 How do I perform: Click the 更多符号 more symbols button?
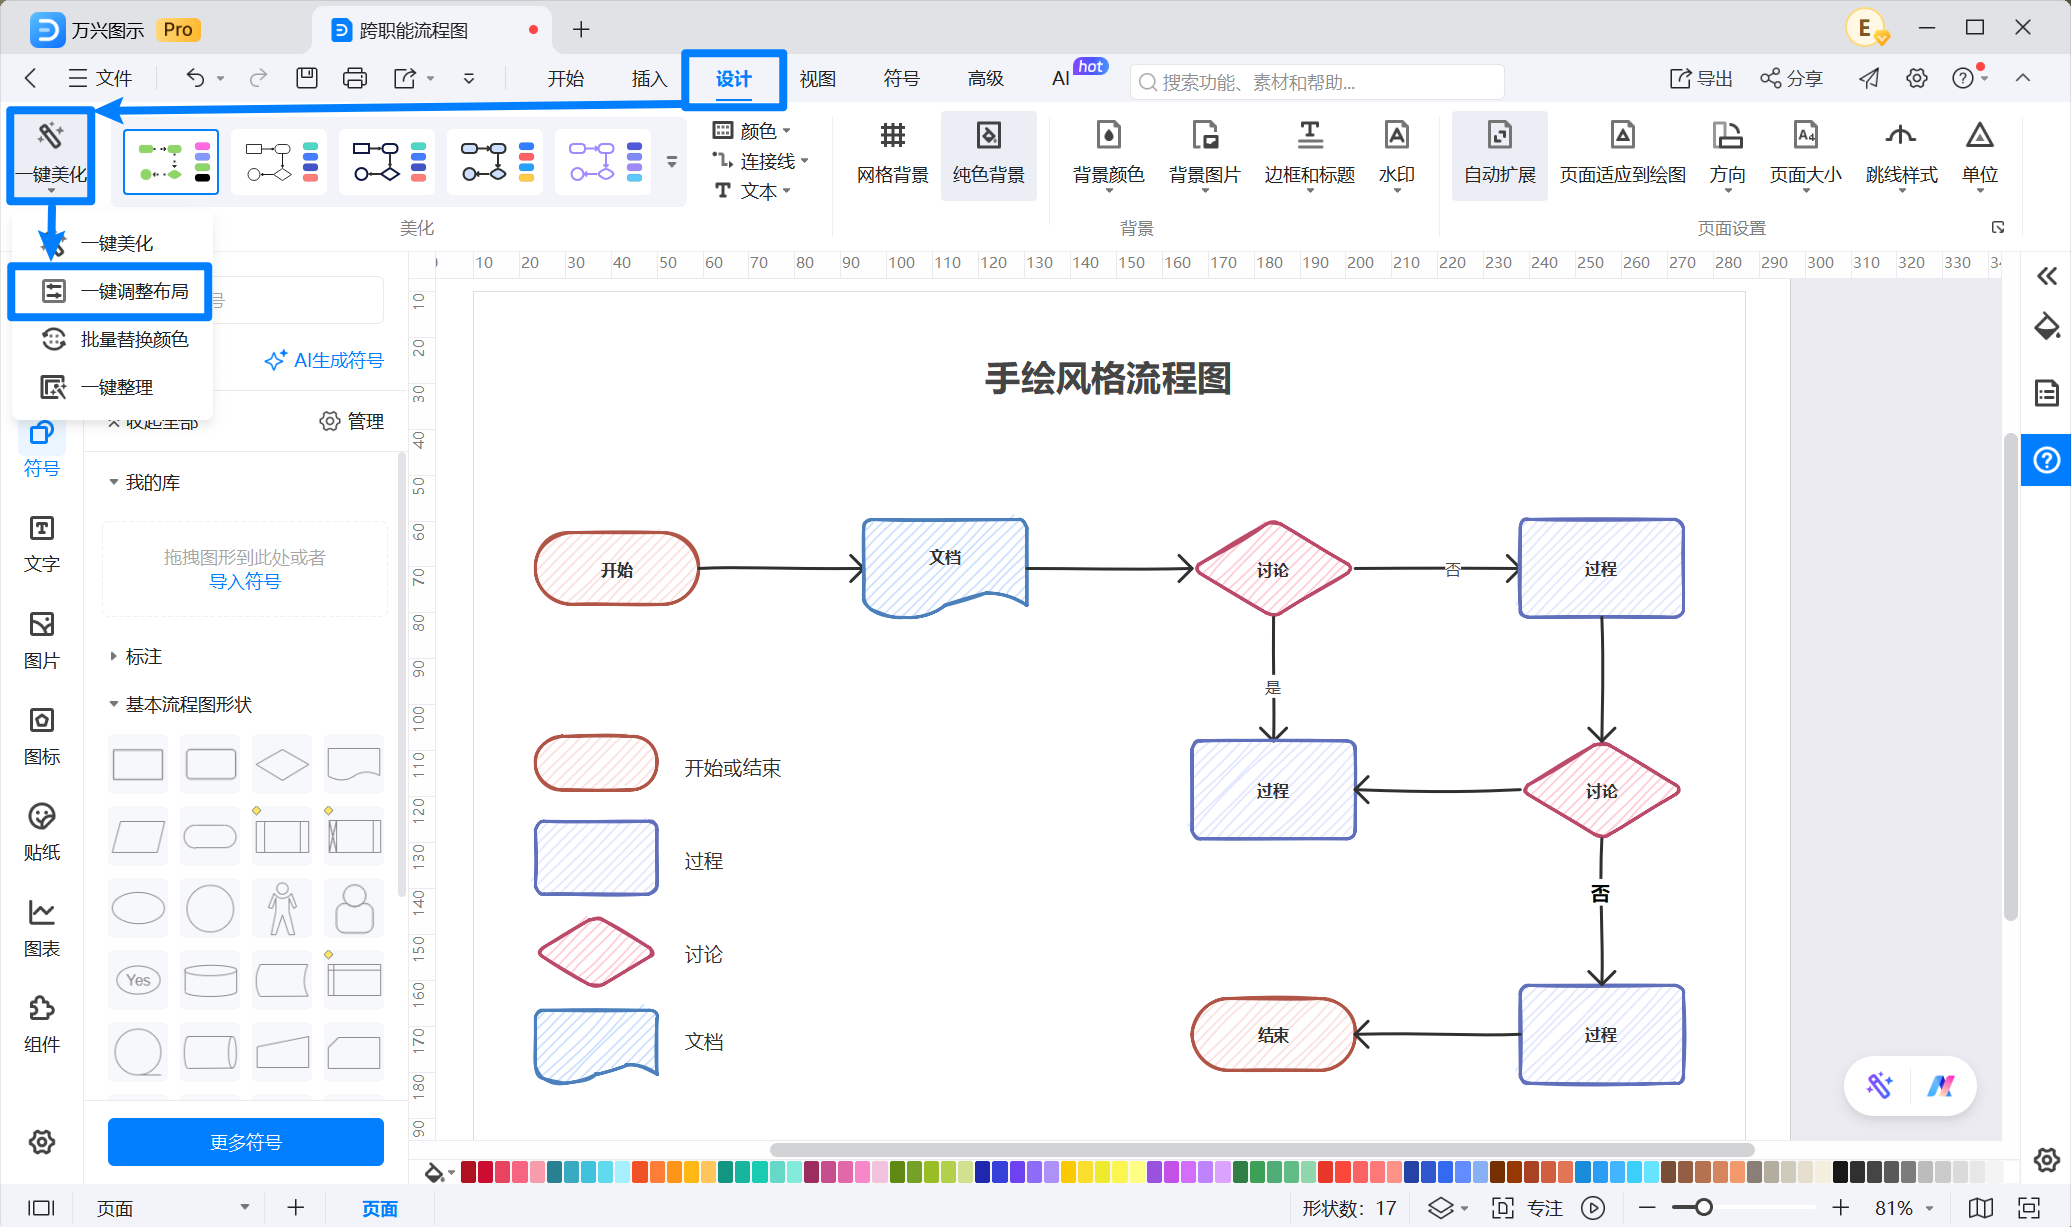pos(246,1142)
